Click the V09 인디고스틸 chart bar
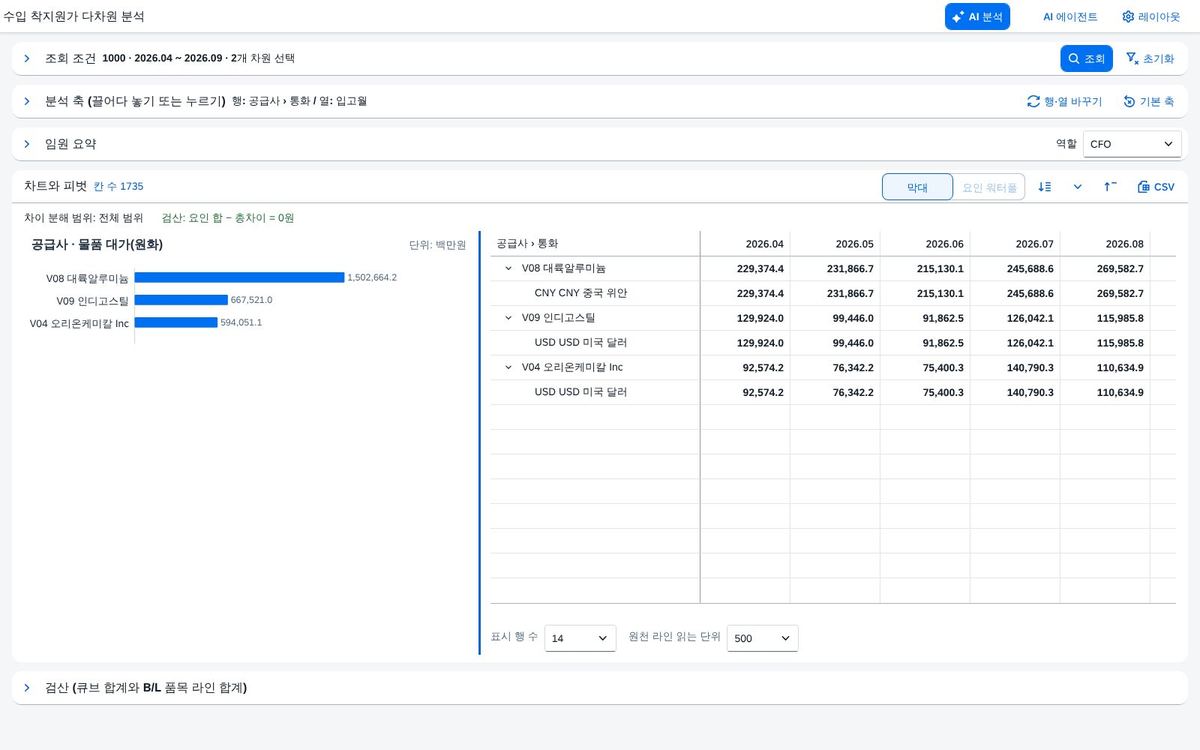The height and width of the screenshot is (750, 1200). [181, 300]
